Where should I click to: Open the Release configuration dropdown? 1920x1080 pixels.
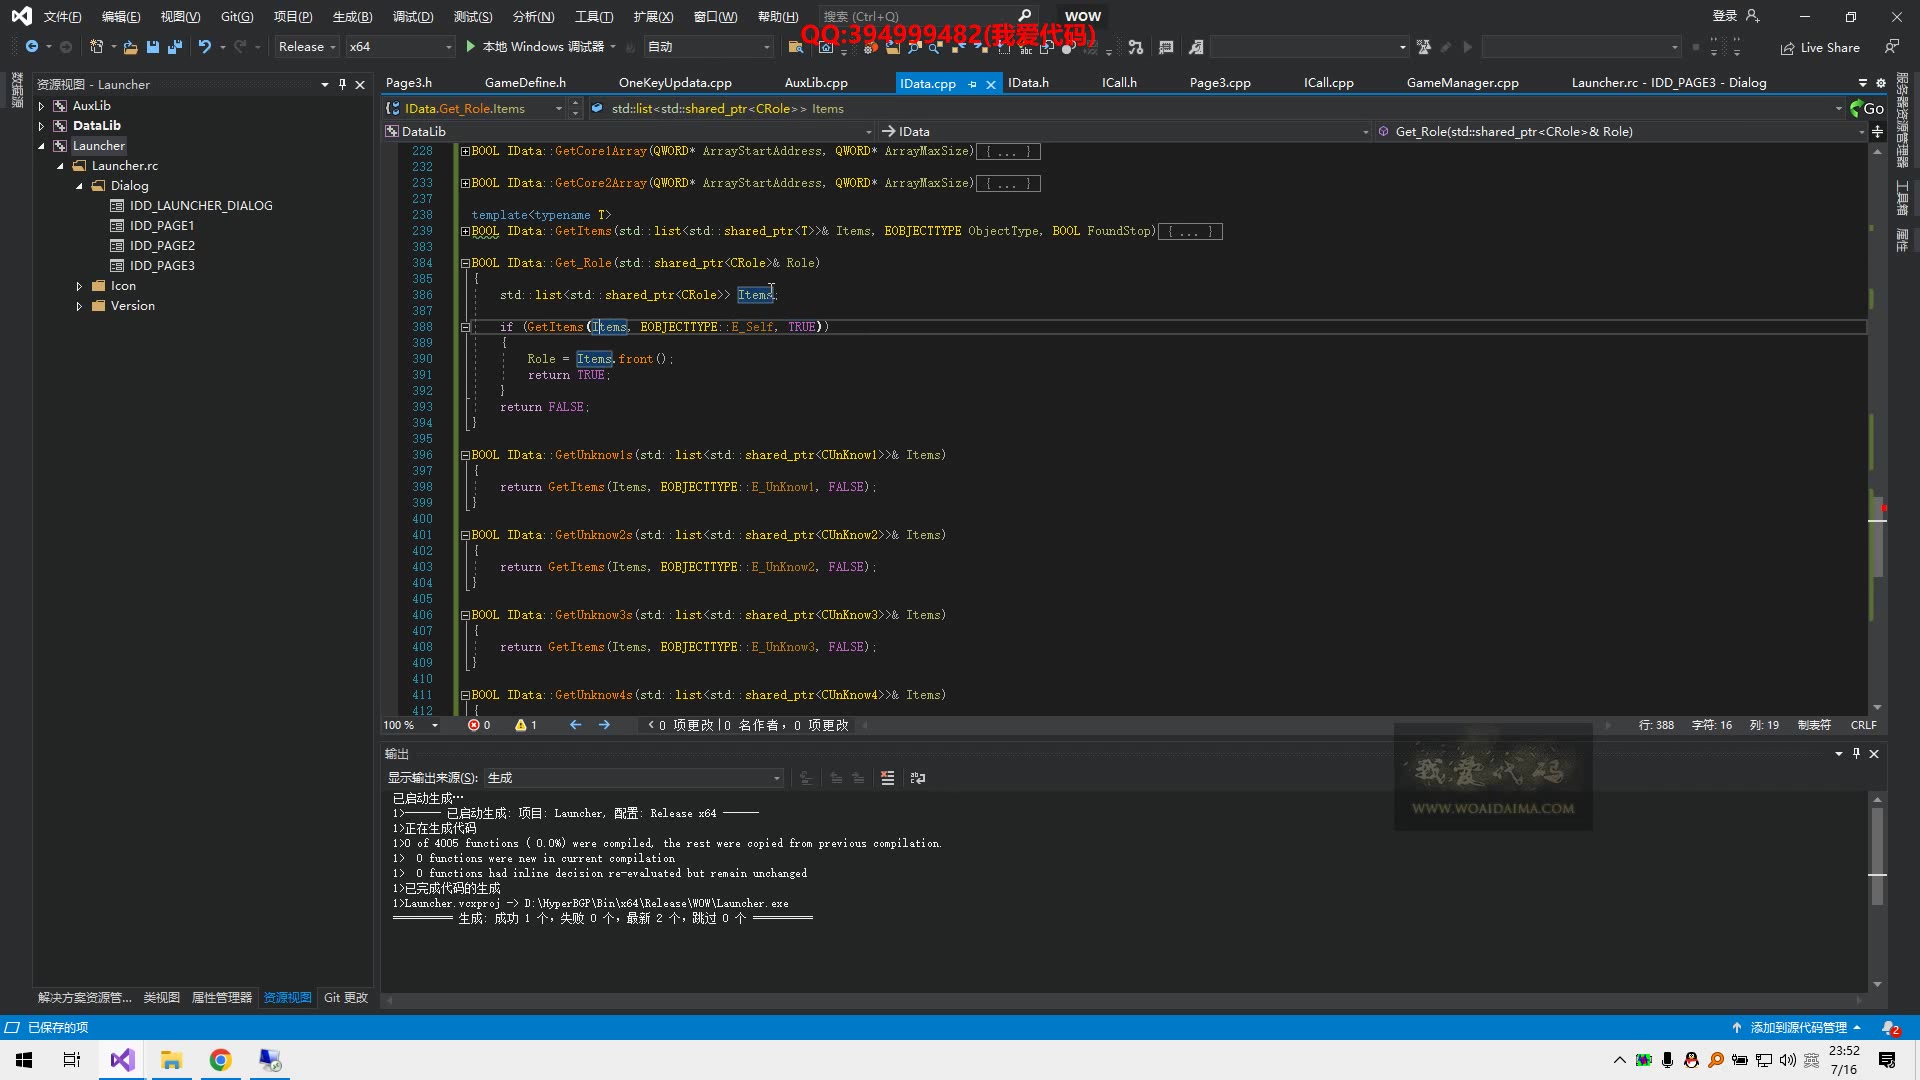[307, 47]
